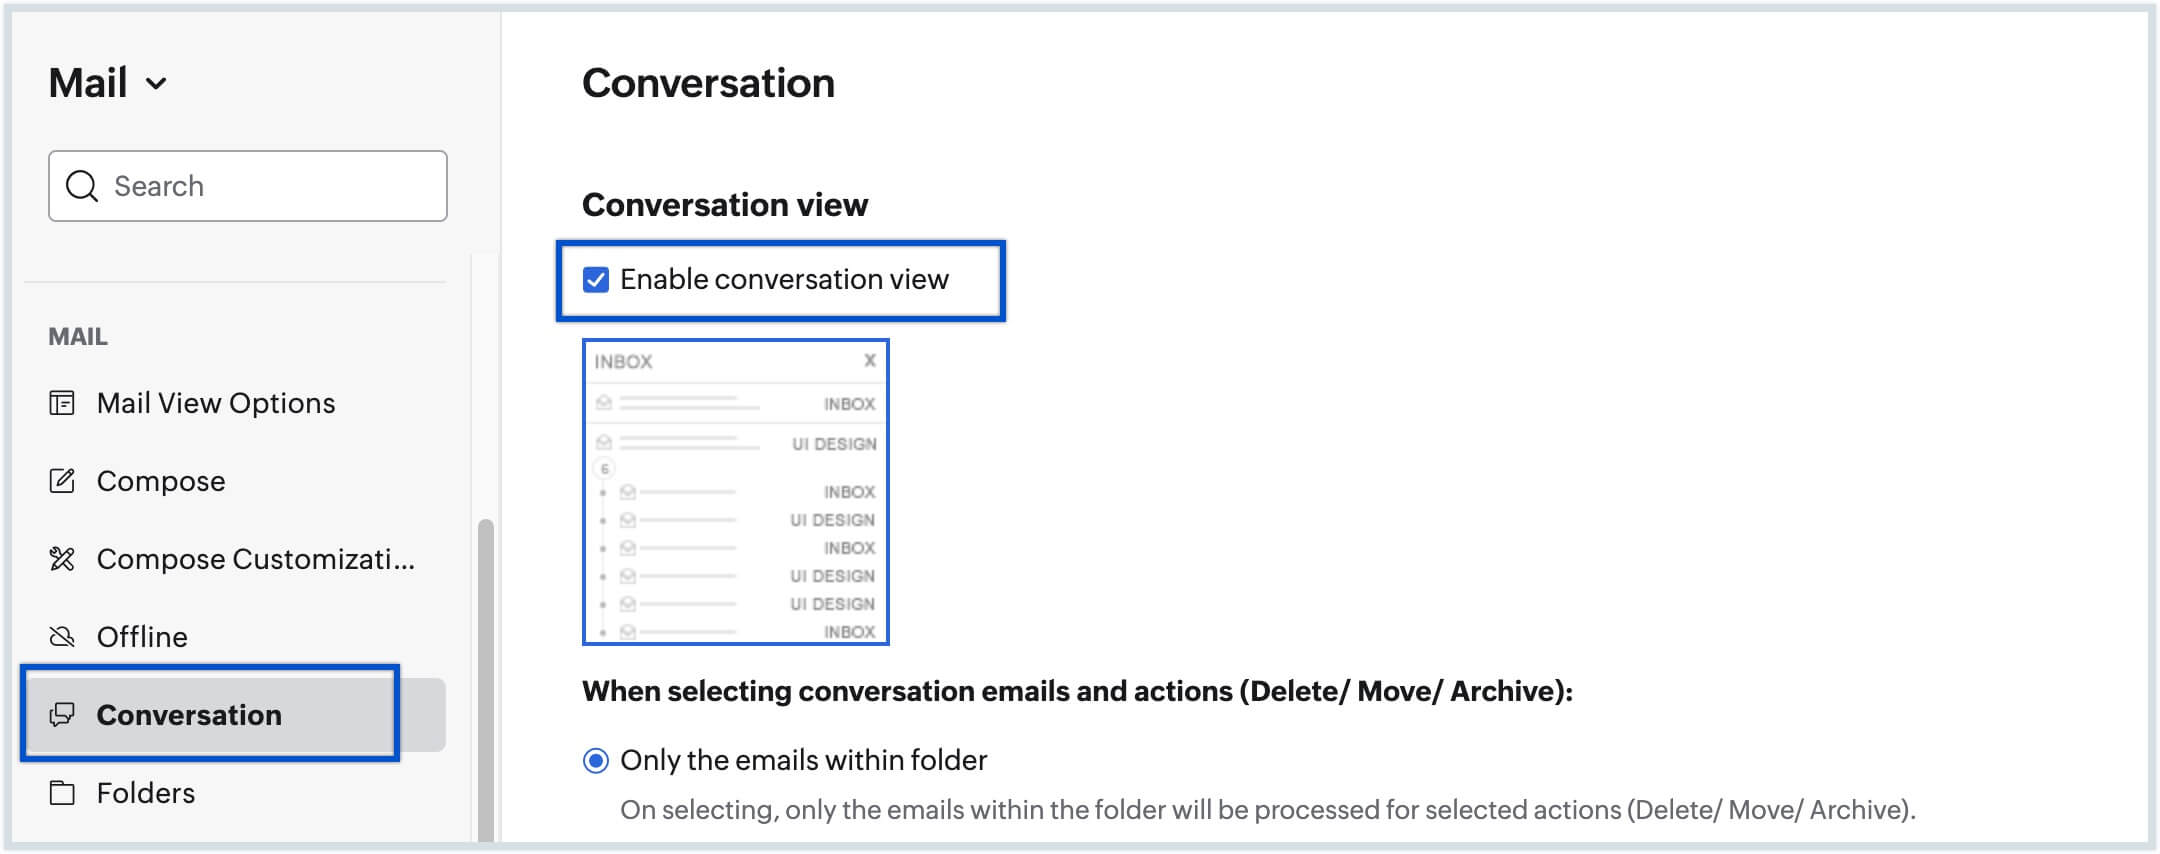Select Only the emails within folder radio
This screenshot has height=854, width=2160.
coord(596,761)
